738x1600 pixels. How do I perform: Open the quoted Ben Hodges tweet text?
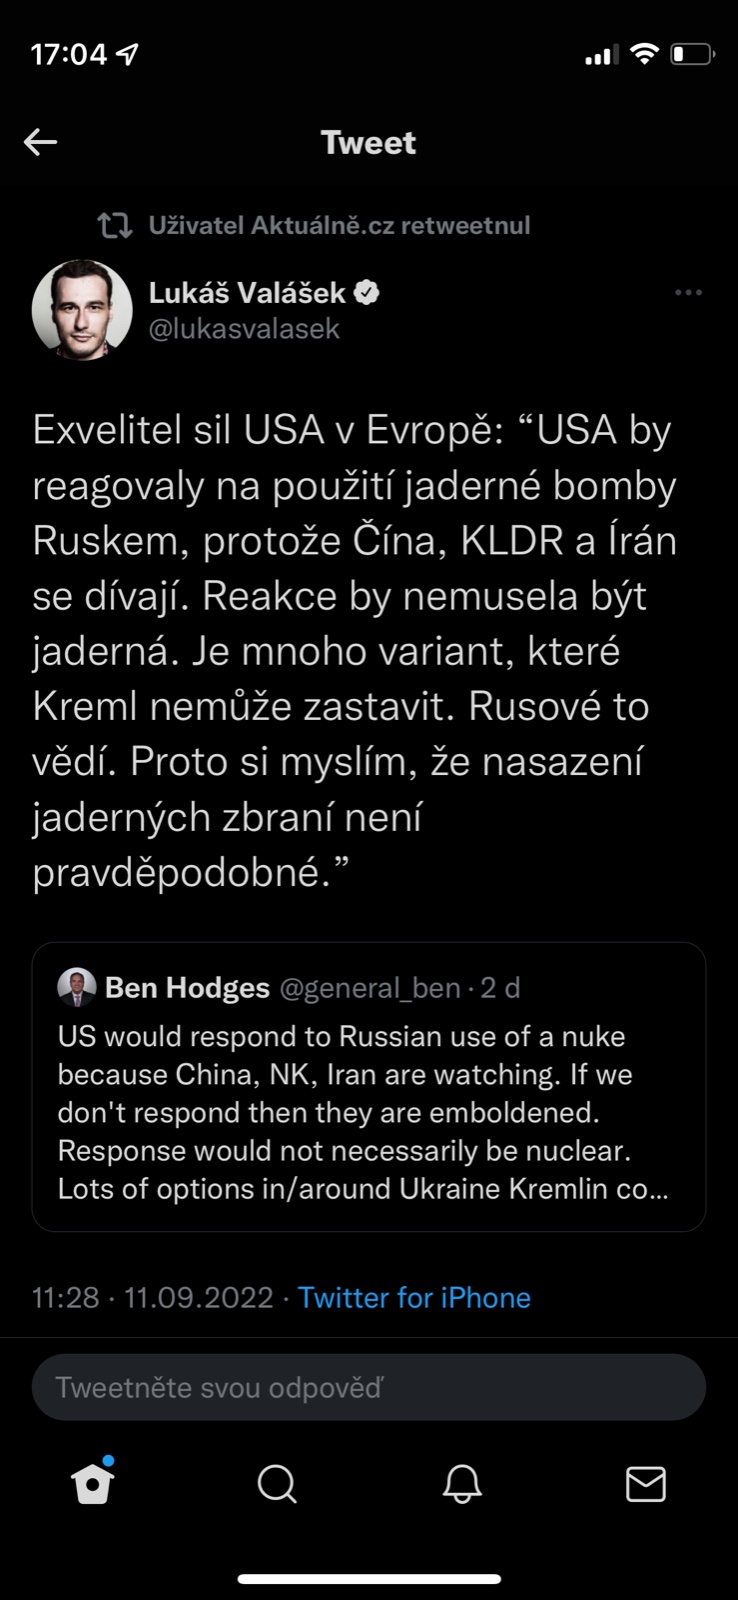[362, 1112]
